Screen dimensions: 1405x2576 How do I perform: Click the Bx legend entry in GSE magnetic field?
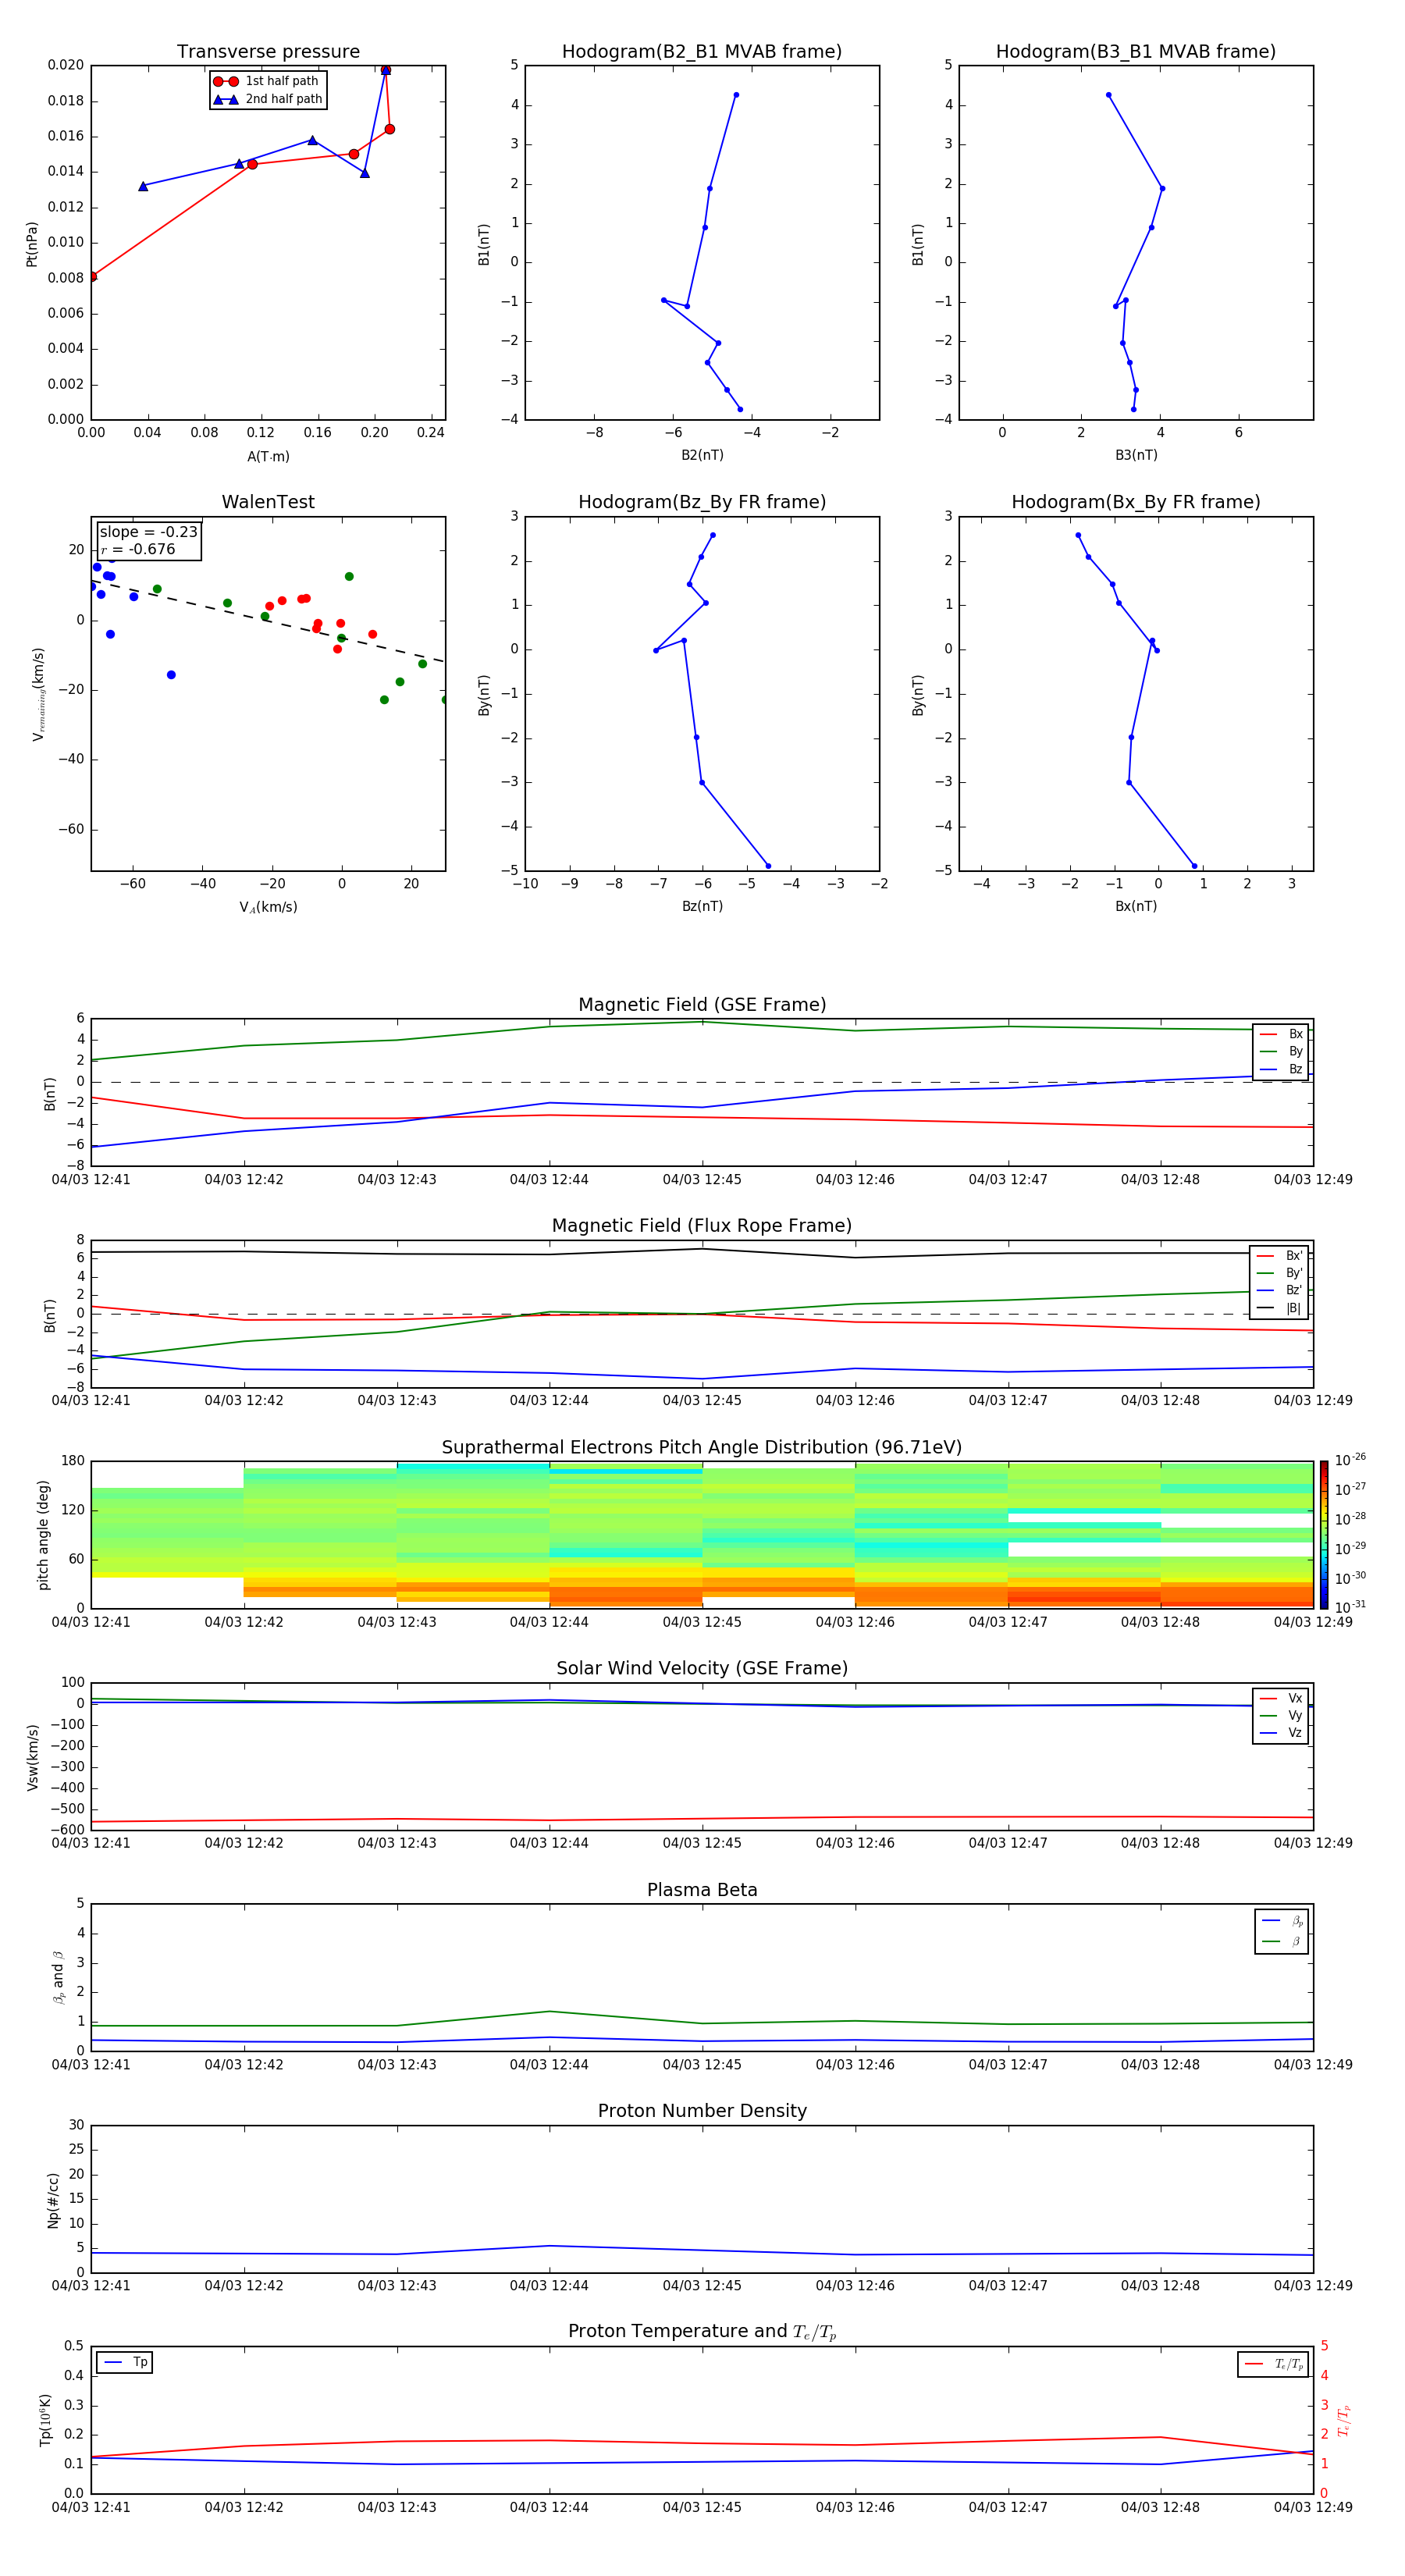1281,1034
